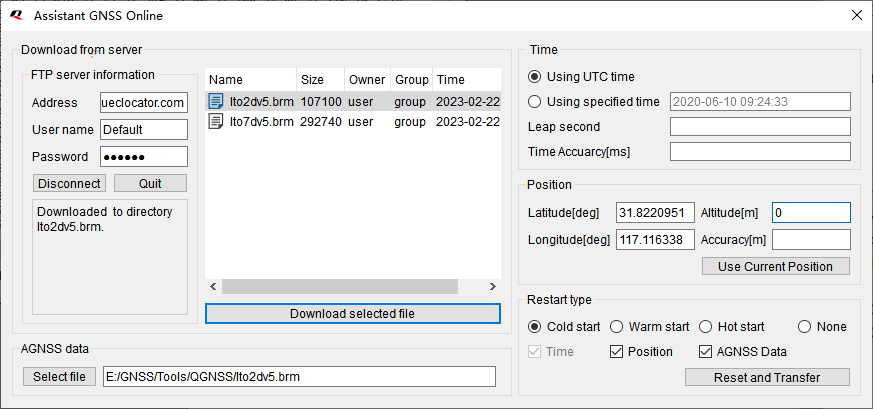Click the Disconnect button
This screenshot has height=409, width=873.
(x=69, y=183)
